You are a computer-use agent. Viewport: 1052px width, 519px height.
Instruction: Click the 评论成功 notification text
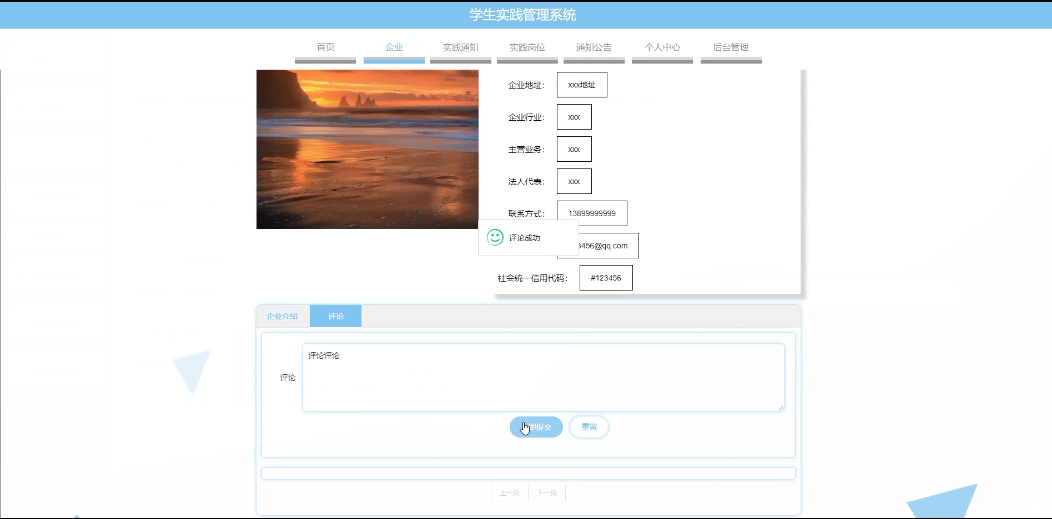click(x=525, y=238)
